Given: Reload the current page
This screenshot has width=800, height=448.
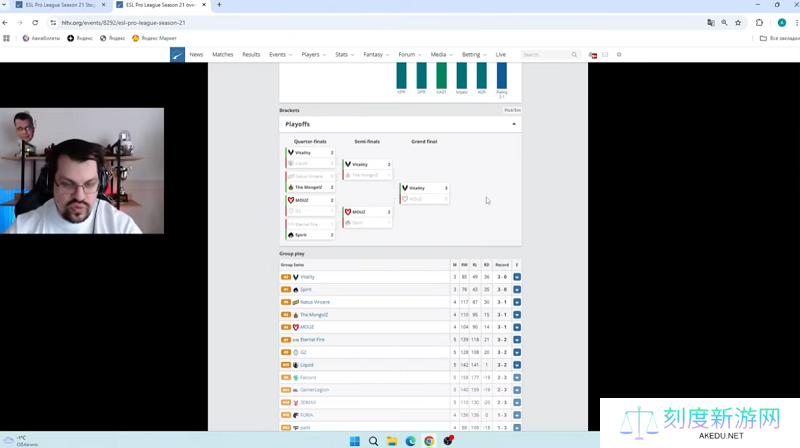Looking at the screenshot, I should [x=35, y=22].
